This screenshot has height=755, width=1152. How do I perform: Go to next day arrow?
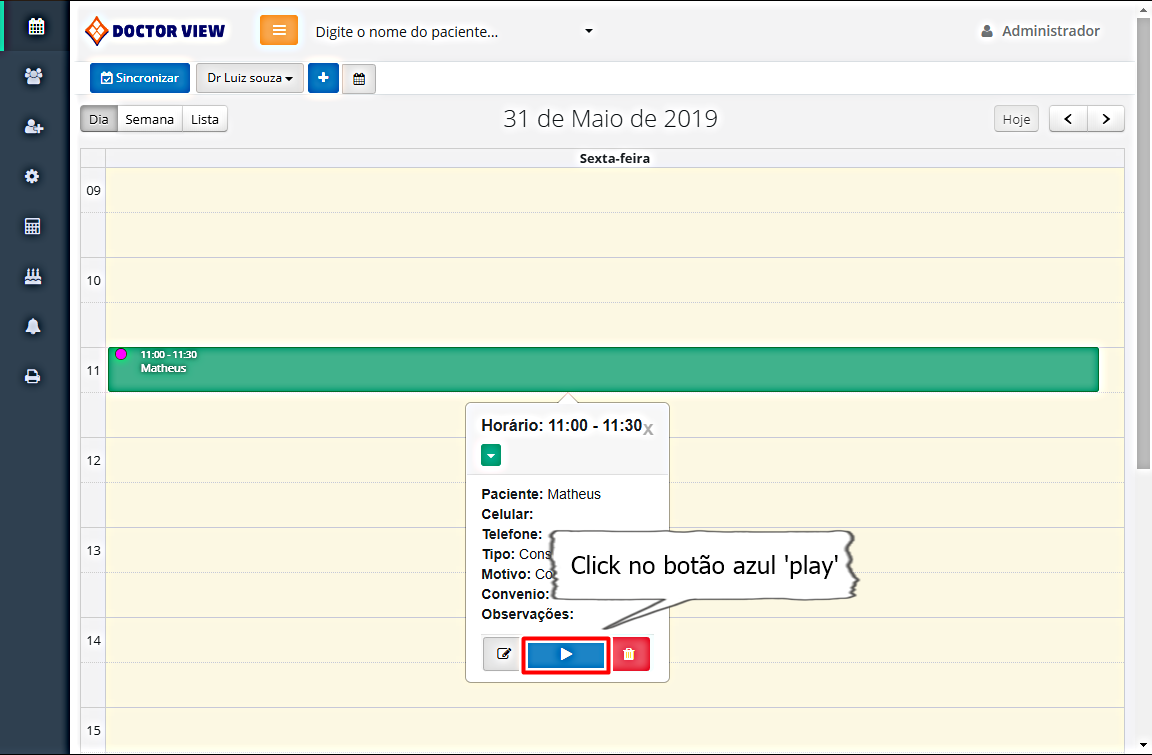[x=1106, y=119]
